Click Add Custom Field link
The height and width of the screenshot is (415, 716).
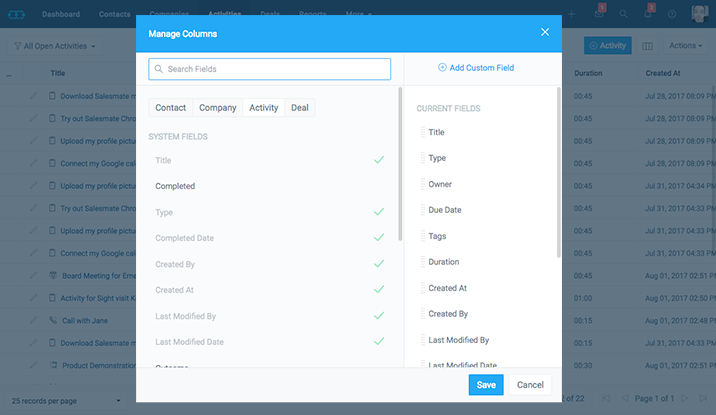click(481, 68)
